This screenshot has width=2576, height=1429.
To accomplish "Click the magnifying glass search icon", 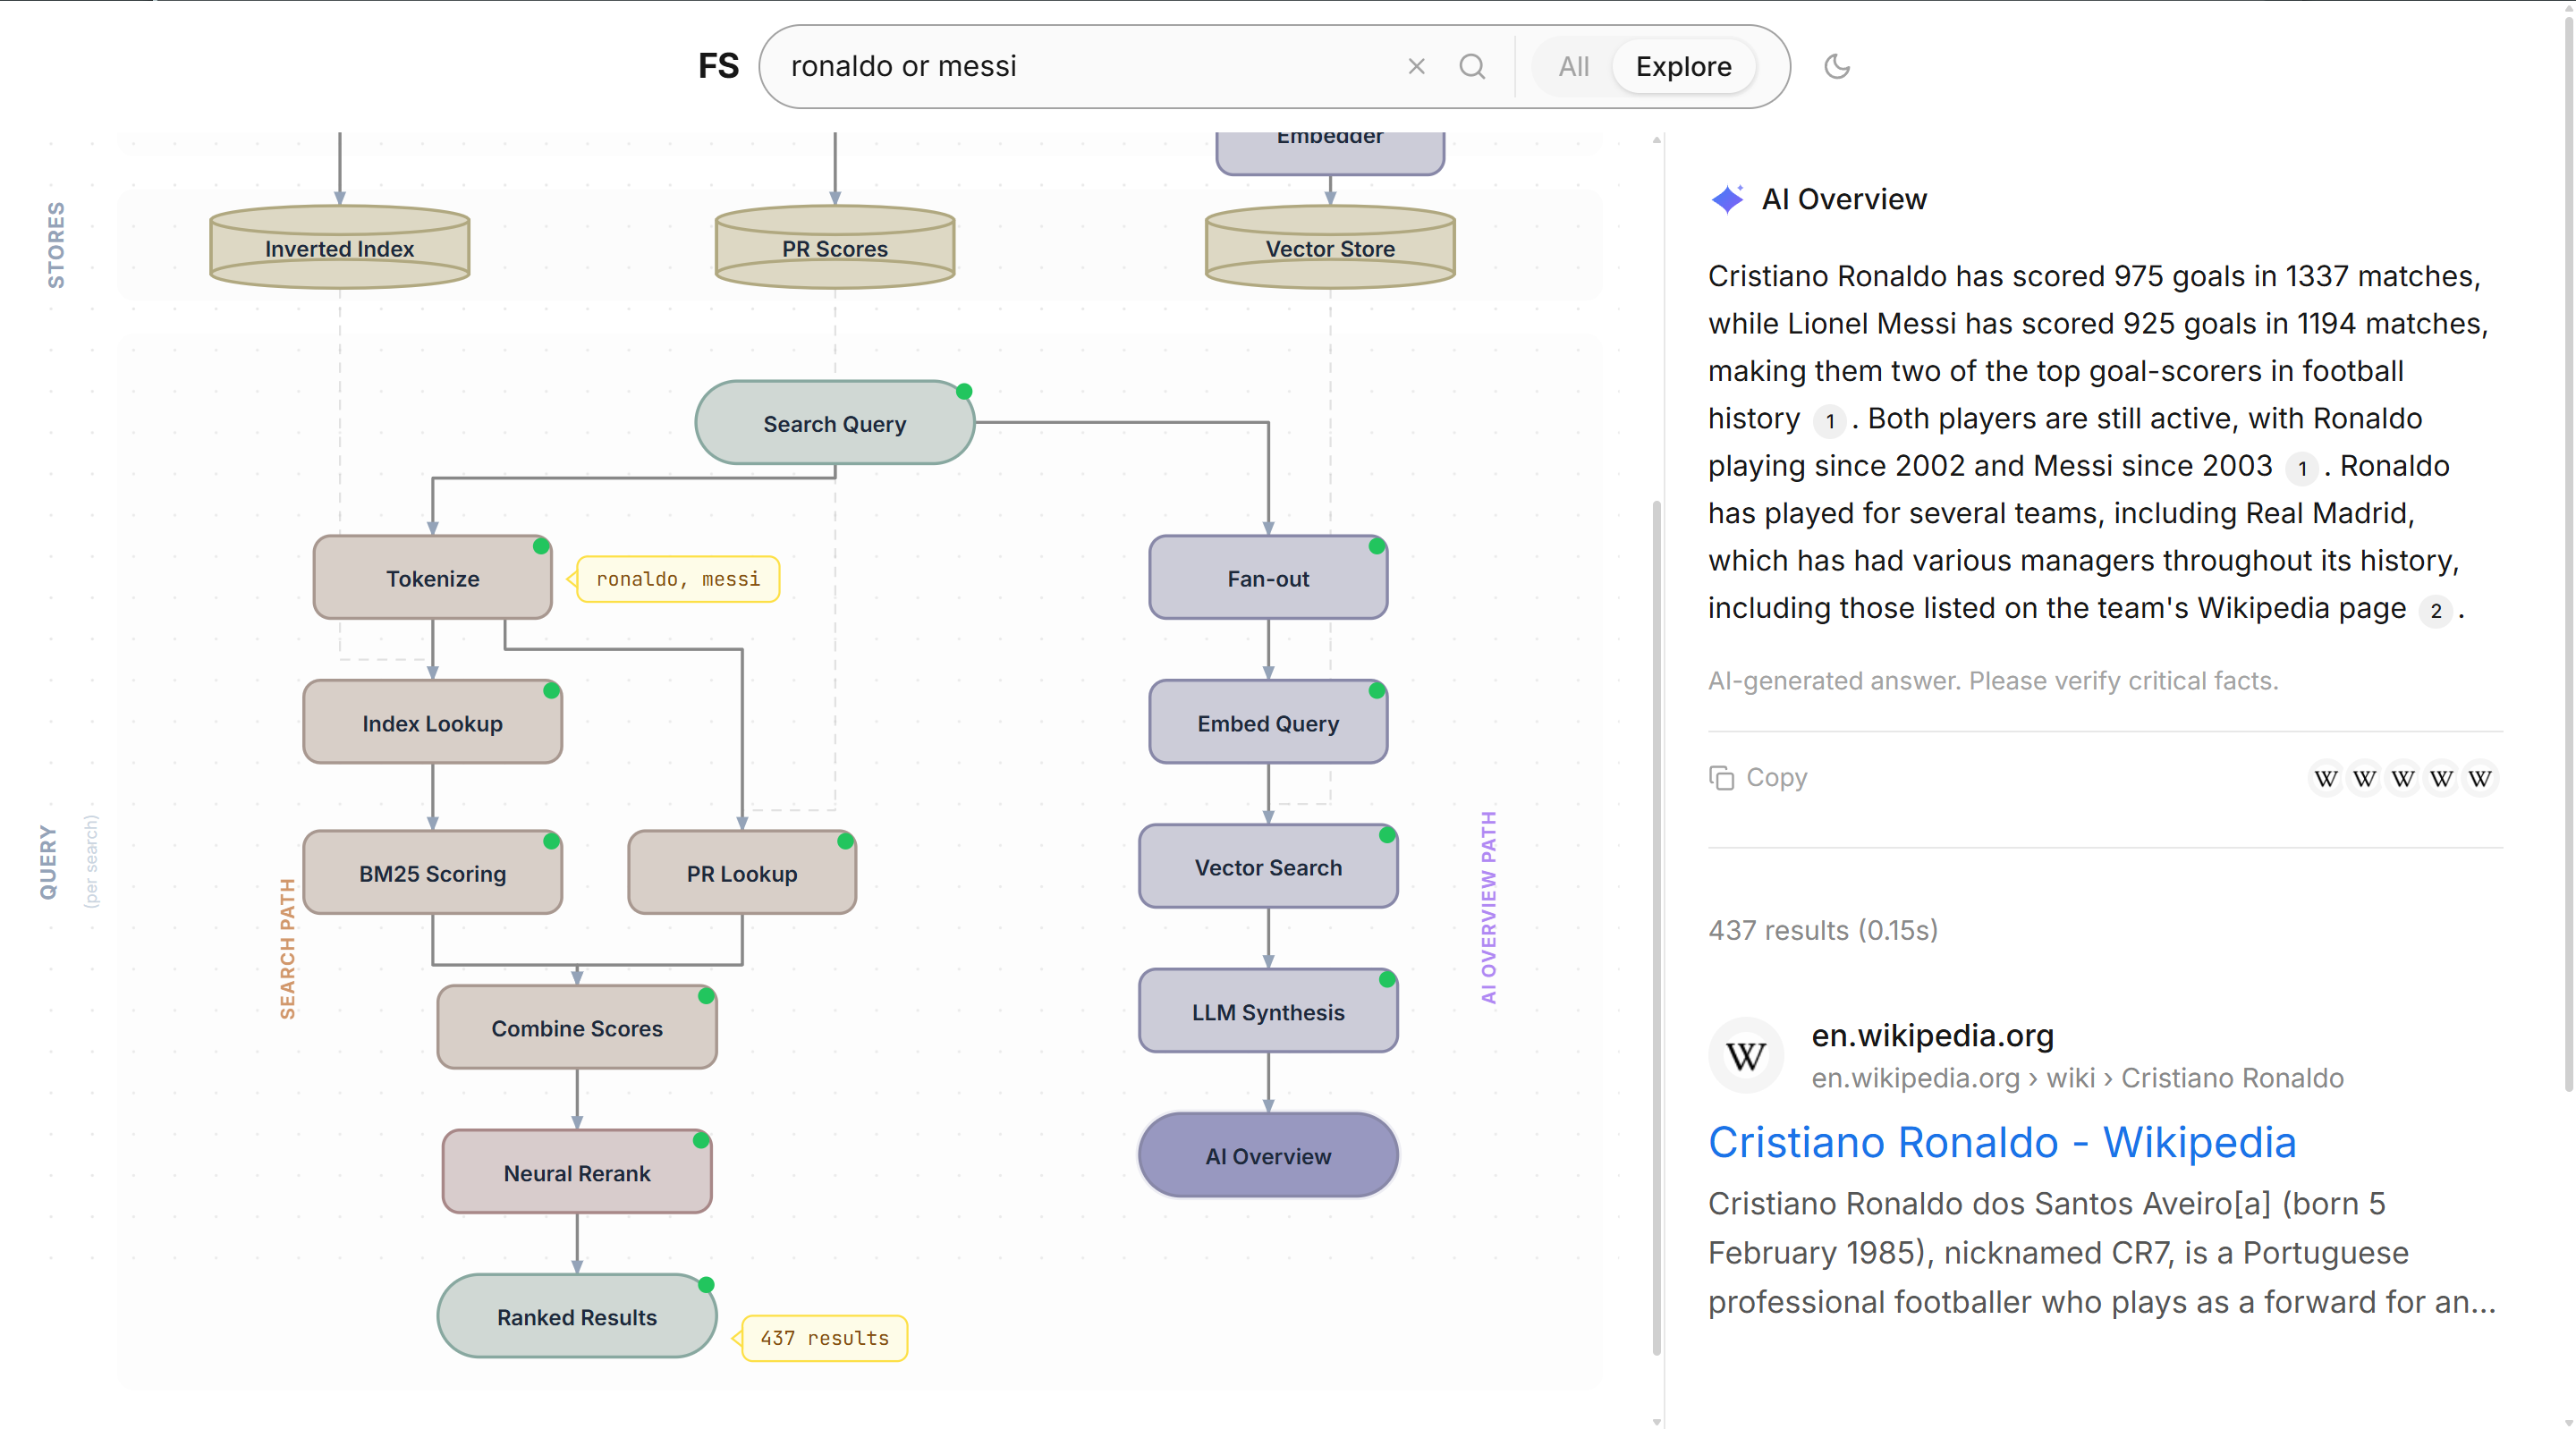I will pyautogui.click(x=1472, y=66).
